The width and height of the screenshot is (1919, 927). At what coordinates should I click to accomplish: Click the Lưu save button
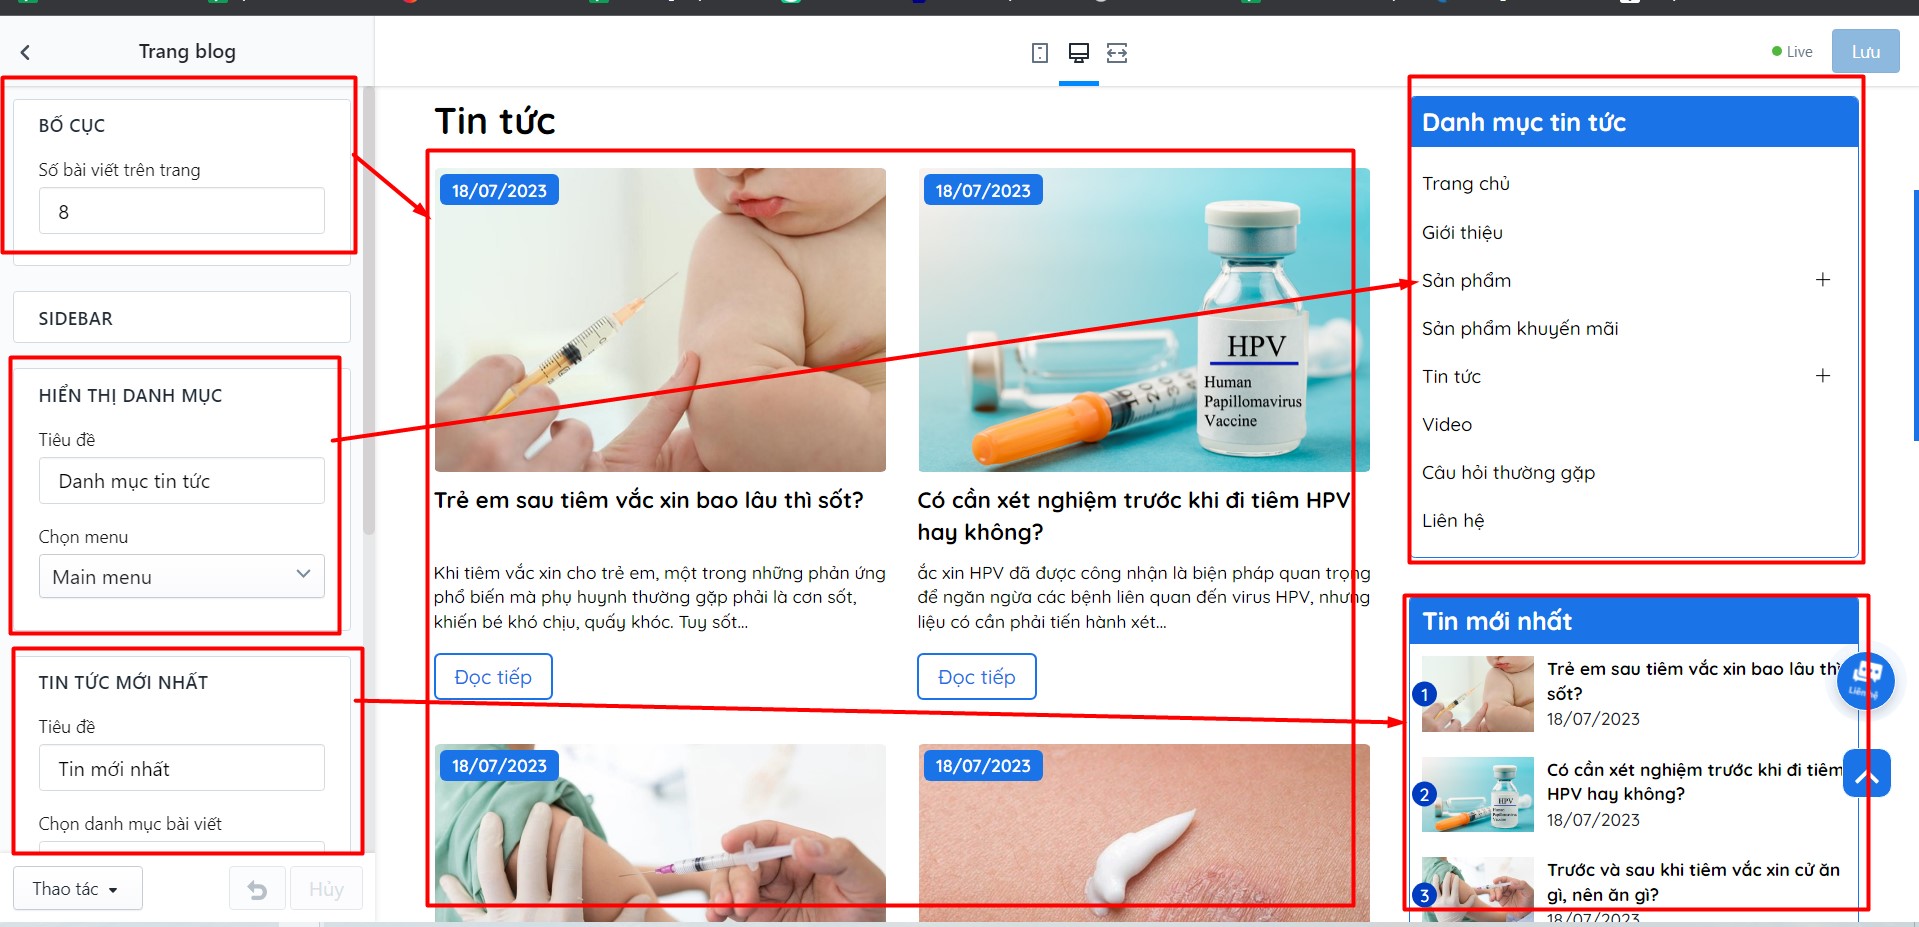point(1865,52)
